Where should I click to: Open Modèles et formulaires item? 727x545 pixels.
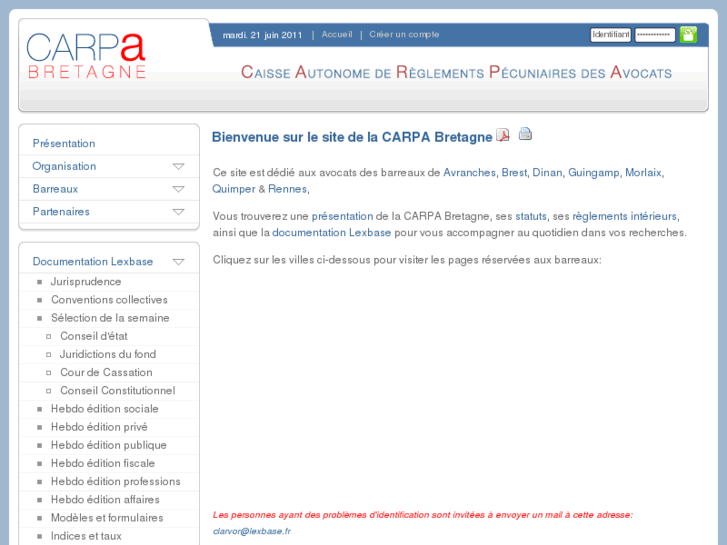coord(107,518)
